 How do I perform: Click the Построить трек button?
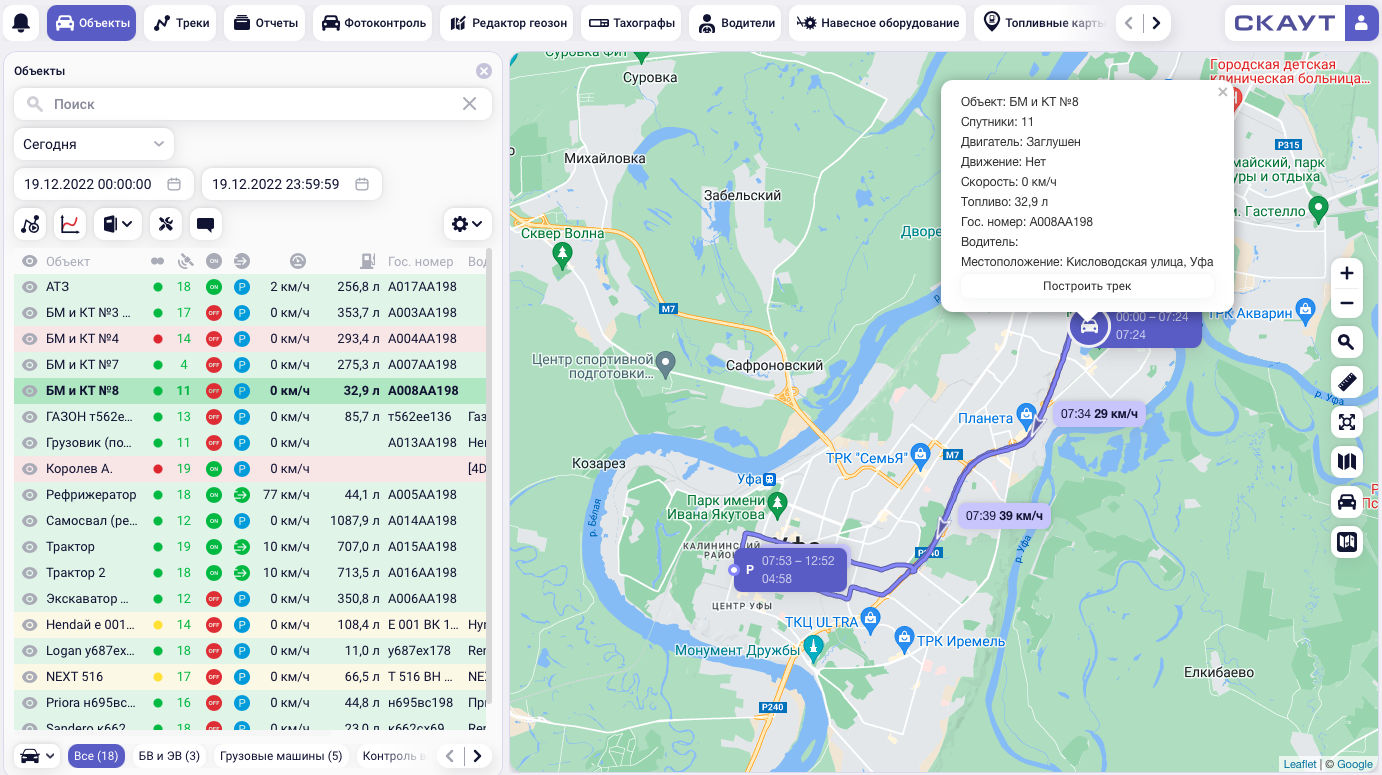click(x=1087, y=286)
